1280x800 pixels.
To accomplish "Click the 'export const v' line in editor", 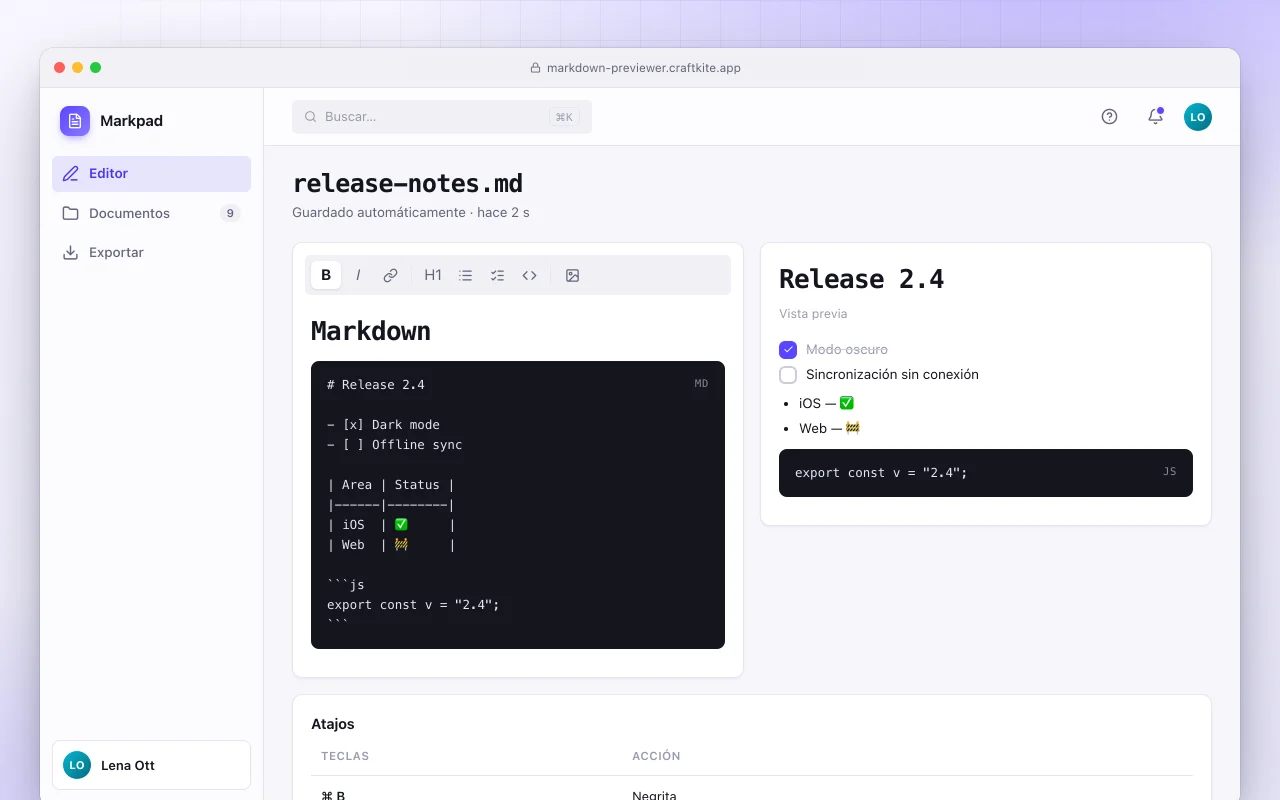I will point(413,605).
